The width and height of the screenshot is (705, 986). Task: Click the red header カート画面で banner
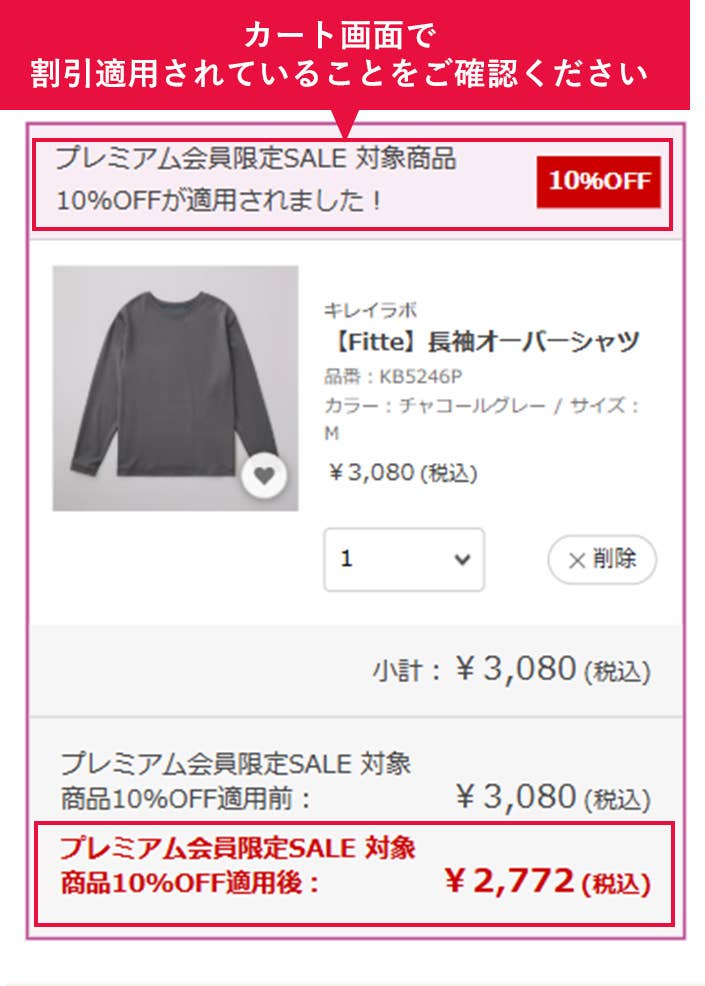345,55
